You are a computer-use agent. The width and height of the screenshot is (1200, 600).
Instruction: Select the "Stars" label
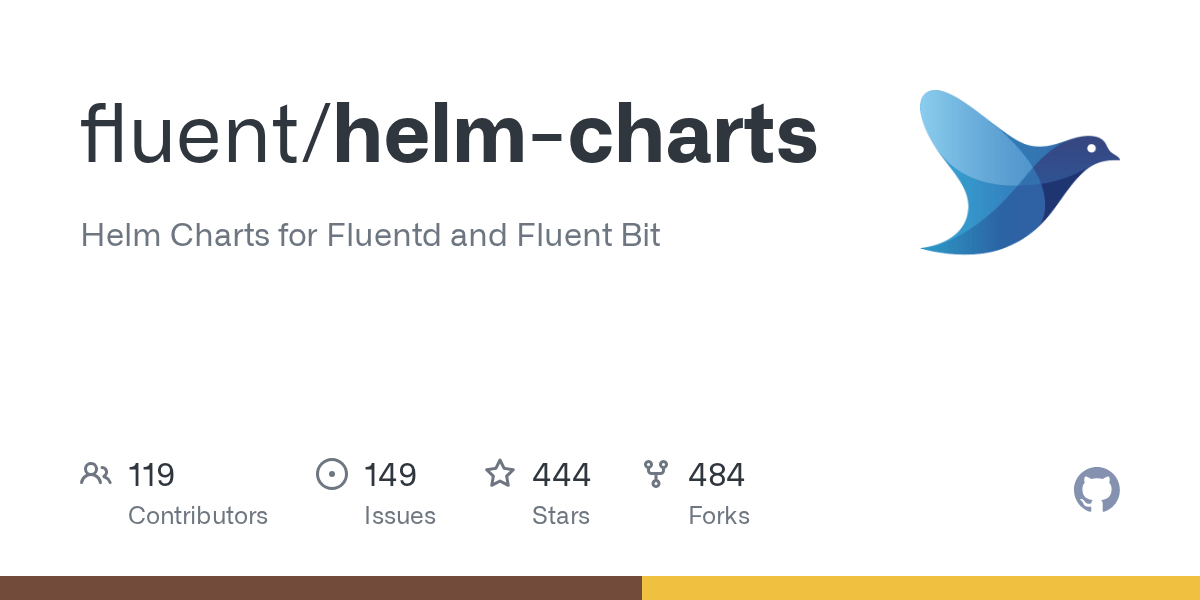pyautogui.click(x=561, y=516)
